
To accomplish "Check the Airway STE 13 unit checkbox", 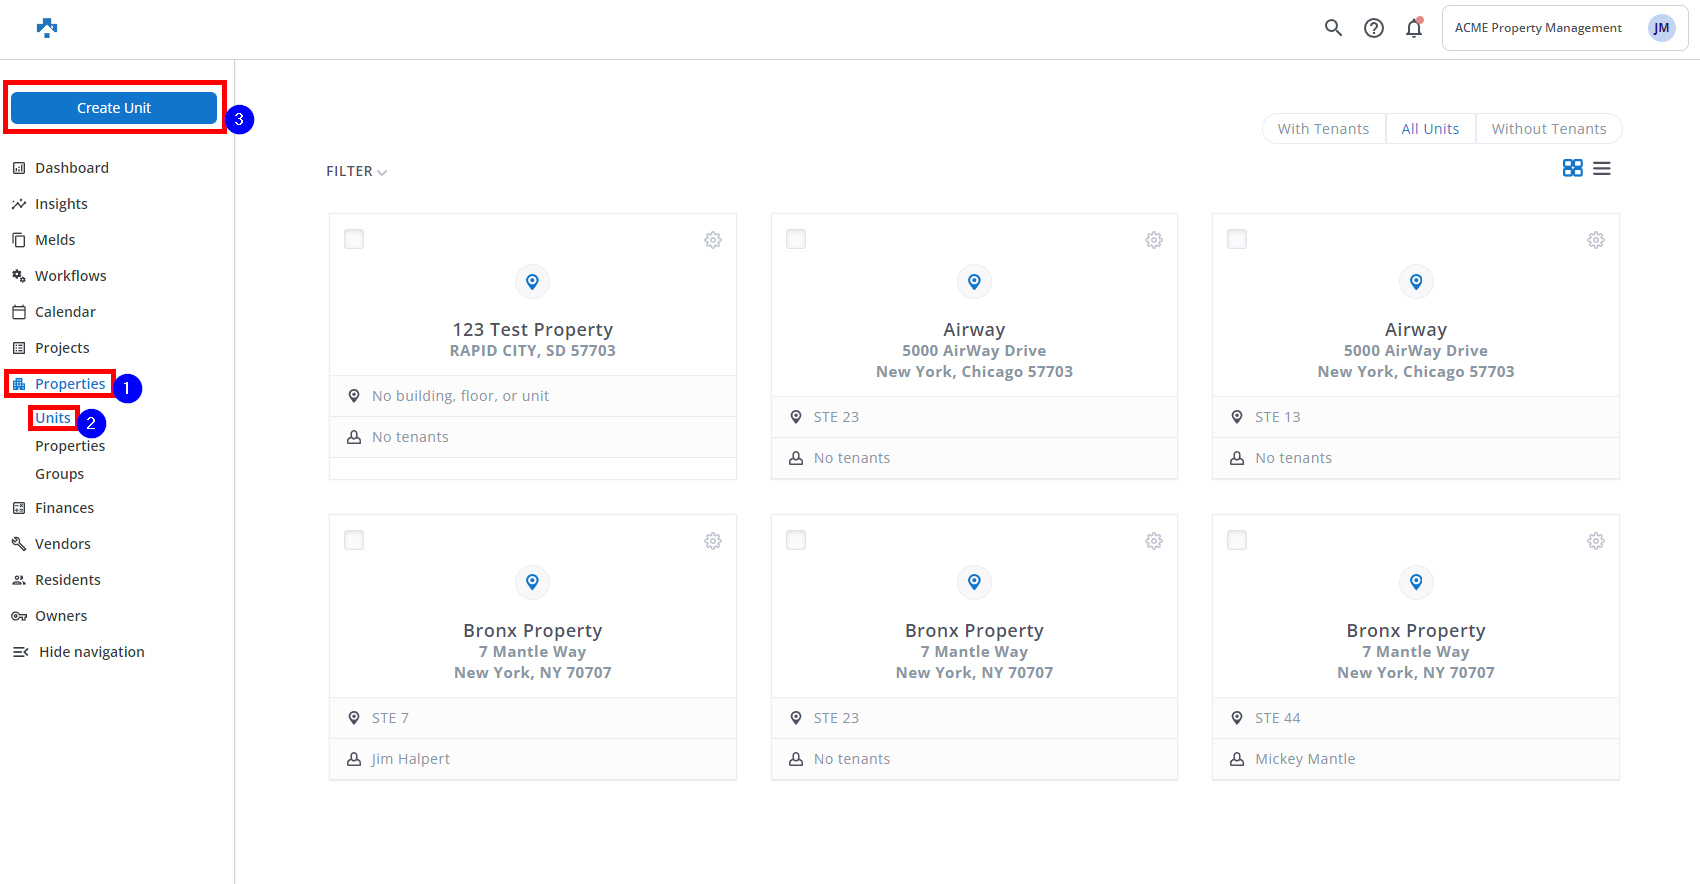I will 1237,239.
